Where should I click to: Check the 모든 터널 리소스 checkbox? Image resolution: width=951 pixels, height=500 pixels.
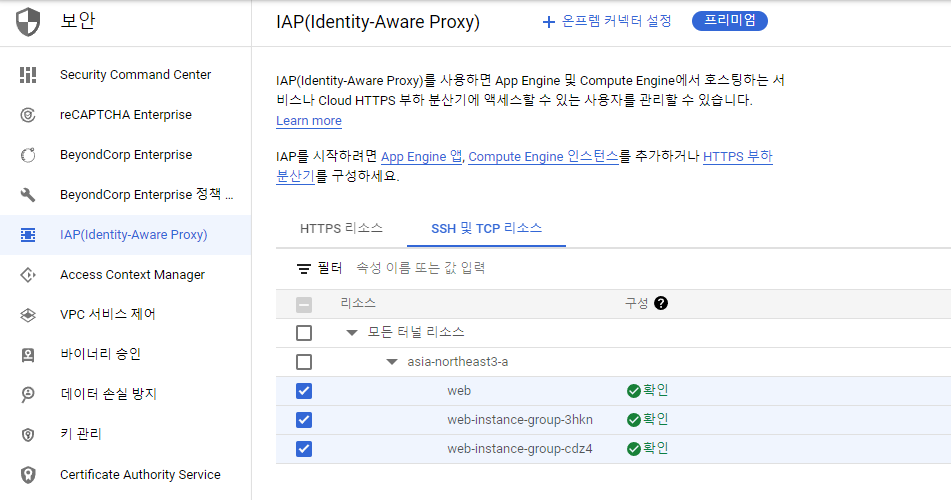[304, 333]
